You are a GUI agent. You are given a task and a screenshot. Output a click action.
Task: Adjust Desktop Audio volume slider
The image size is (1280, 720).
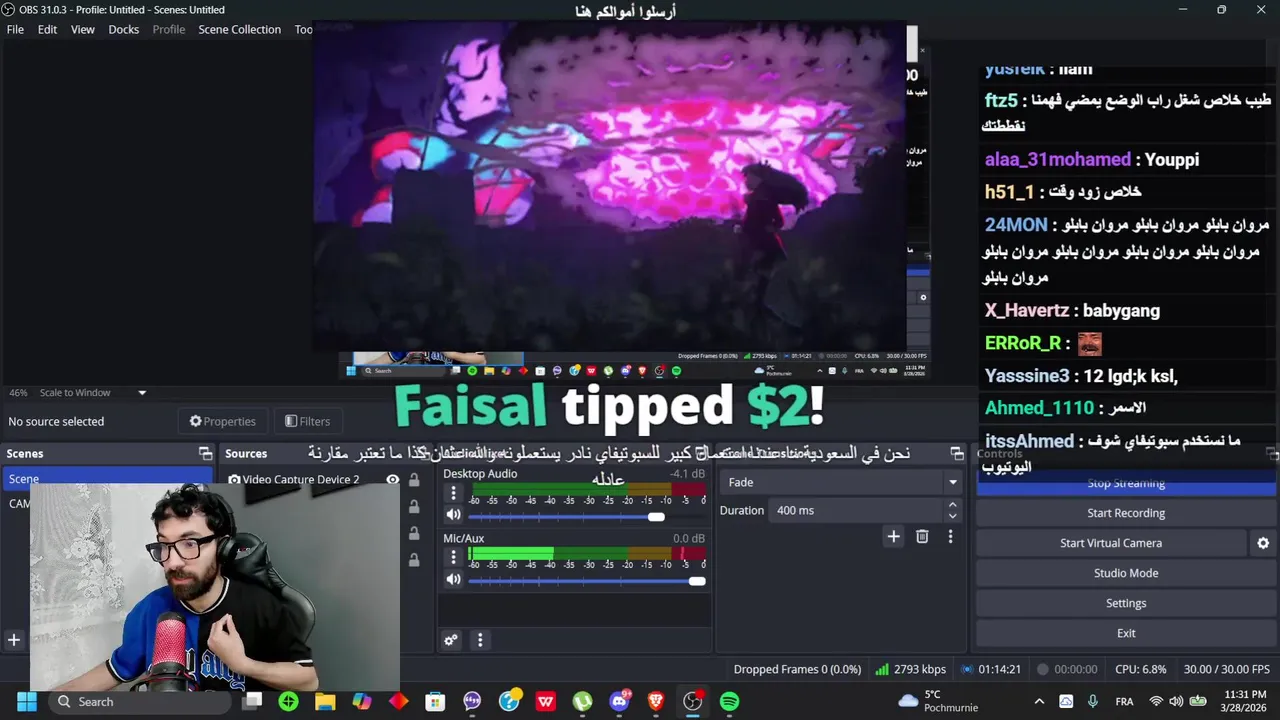(655, 516)
